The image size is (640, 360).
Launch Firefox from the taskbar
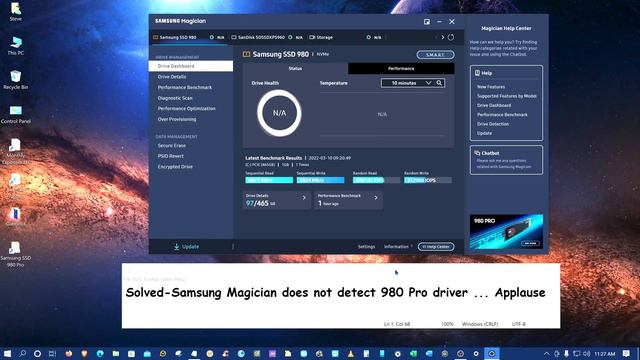69,353
